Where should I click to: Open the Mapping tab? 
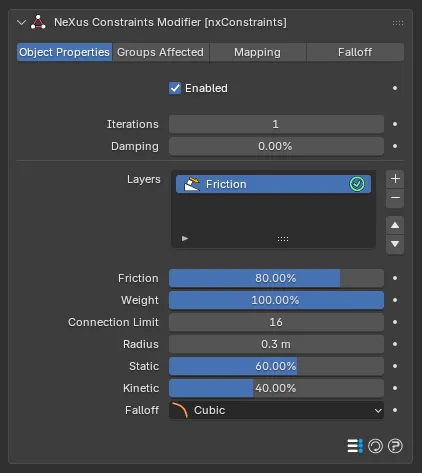coord(257,52)
